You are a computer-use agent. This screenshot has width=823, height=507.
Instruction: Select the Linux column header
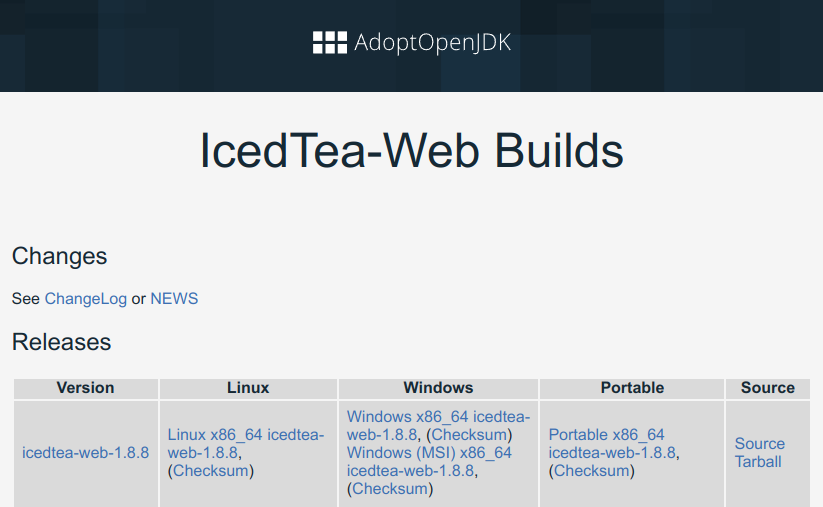click(x=248, y=388)
